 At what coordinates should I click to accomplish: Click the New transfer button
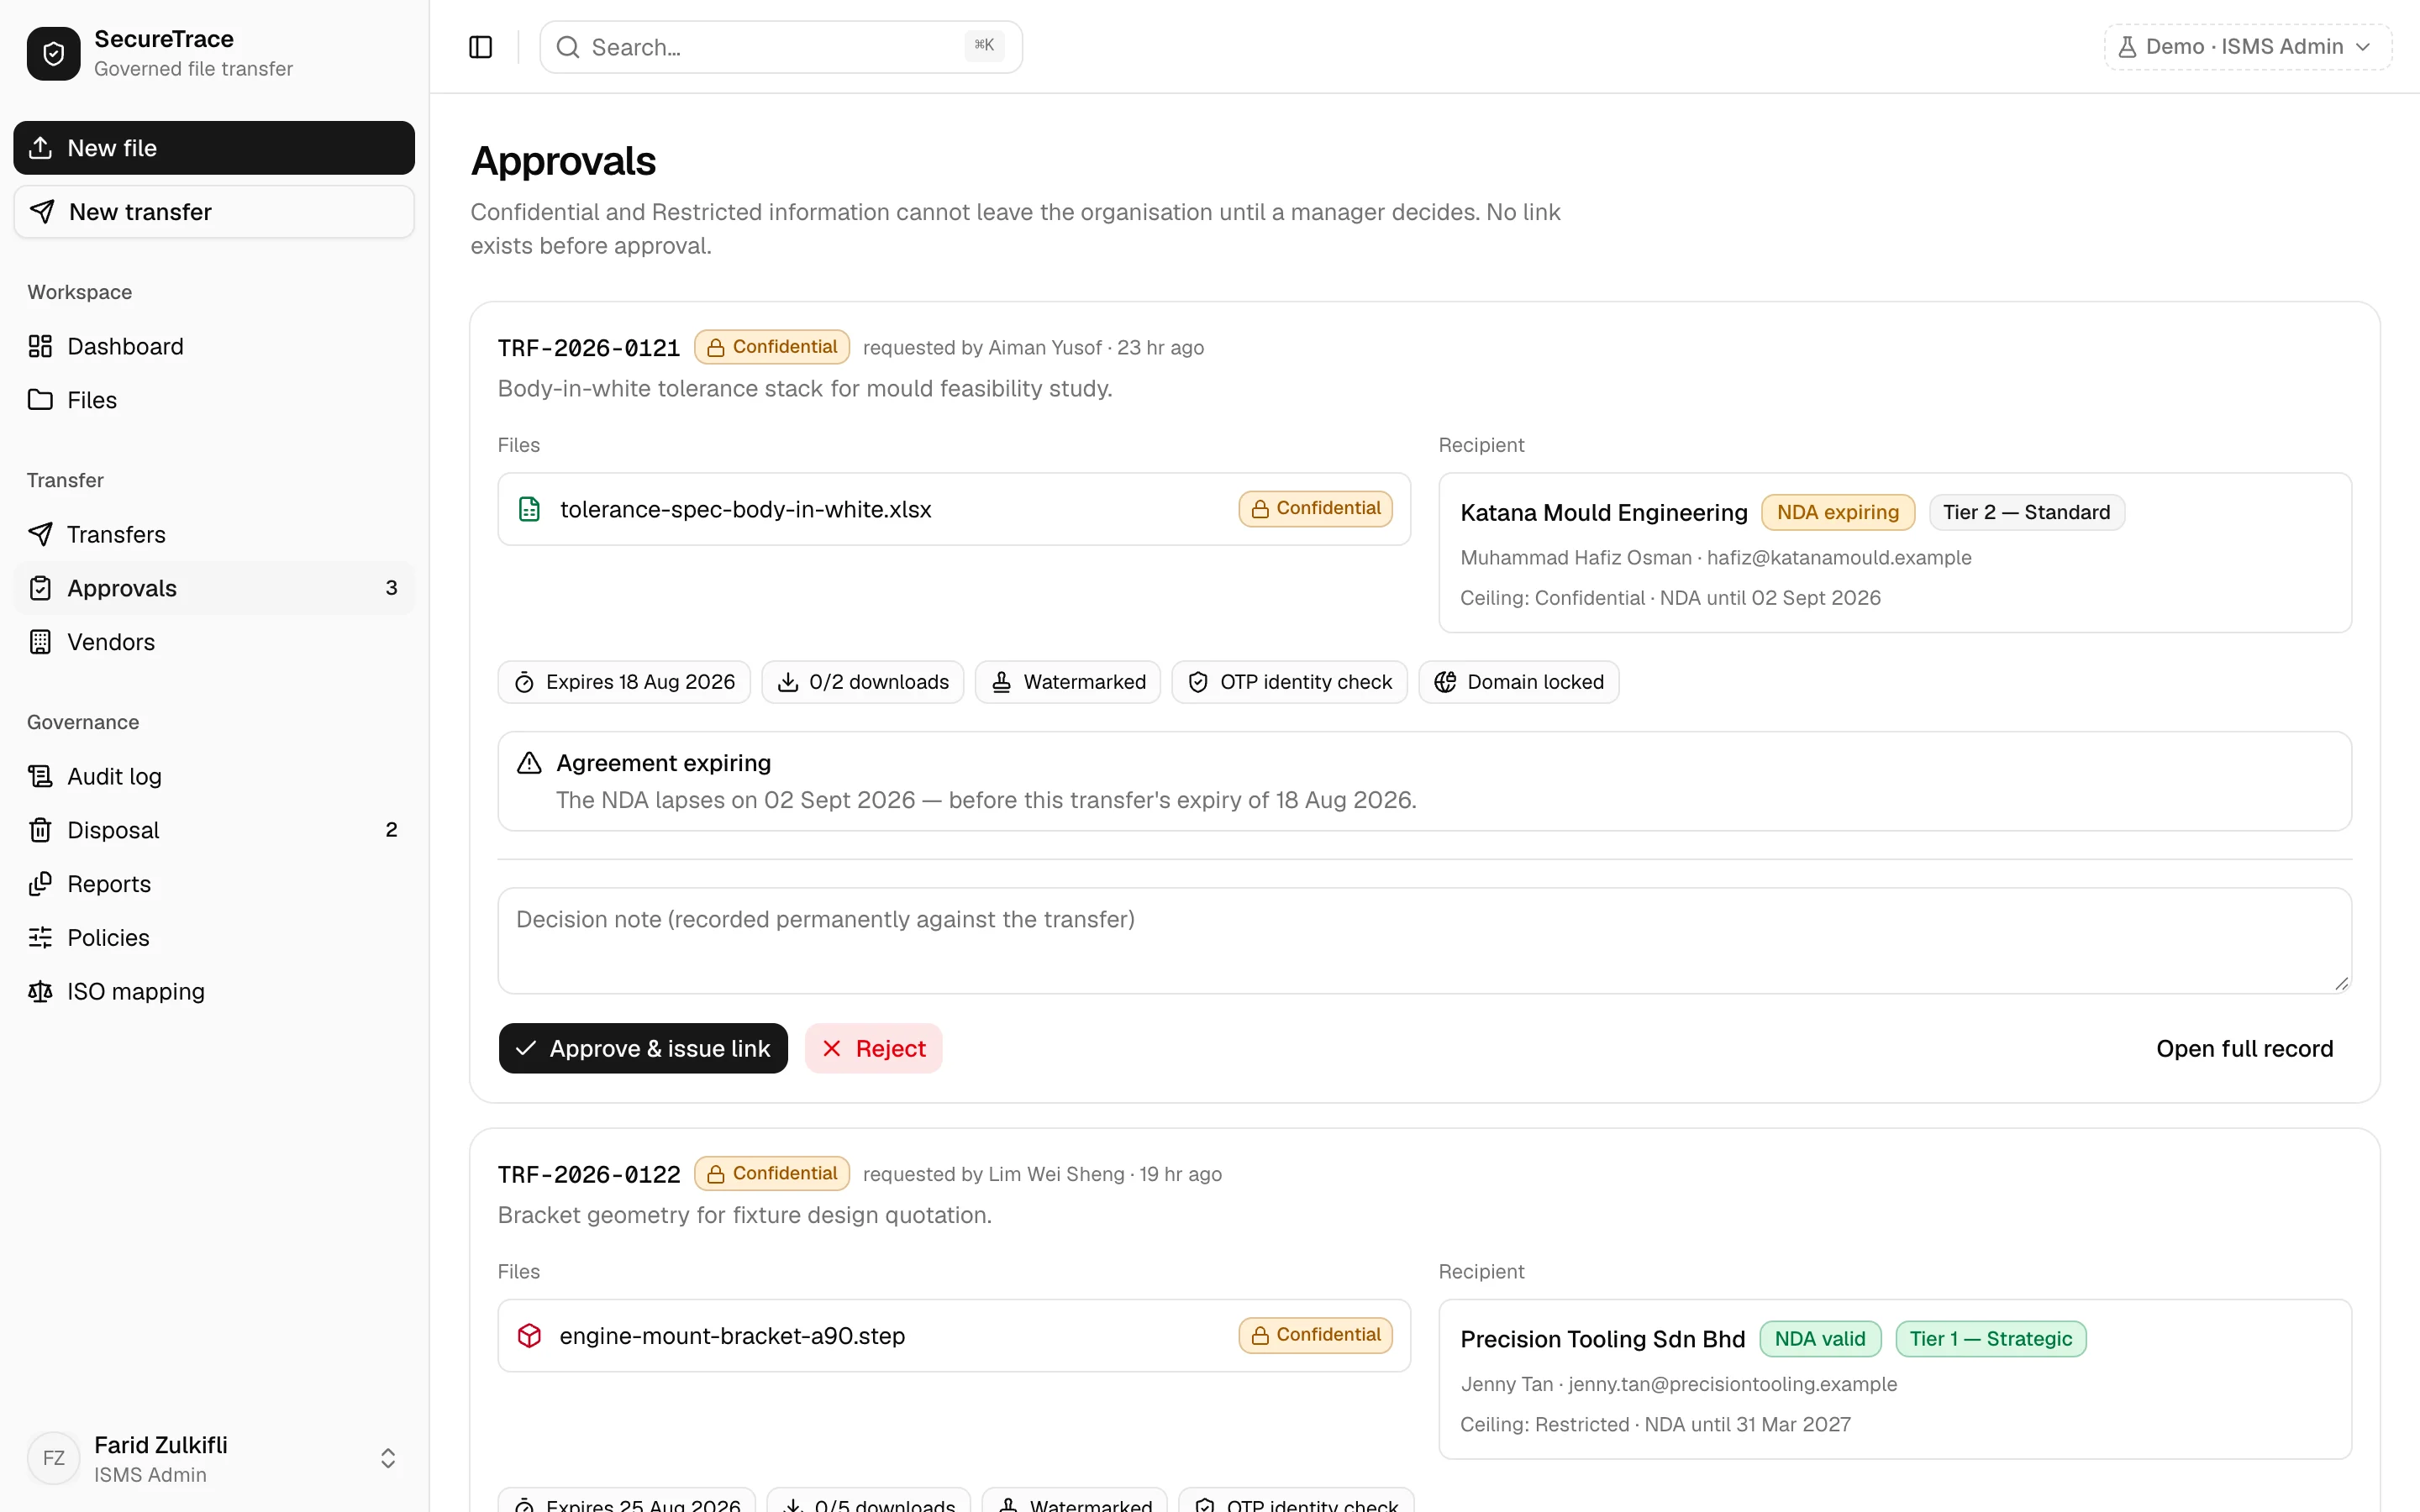[214, 211]
